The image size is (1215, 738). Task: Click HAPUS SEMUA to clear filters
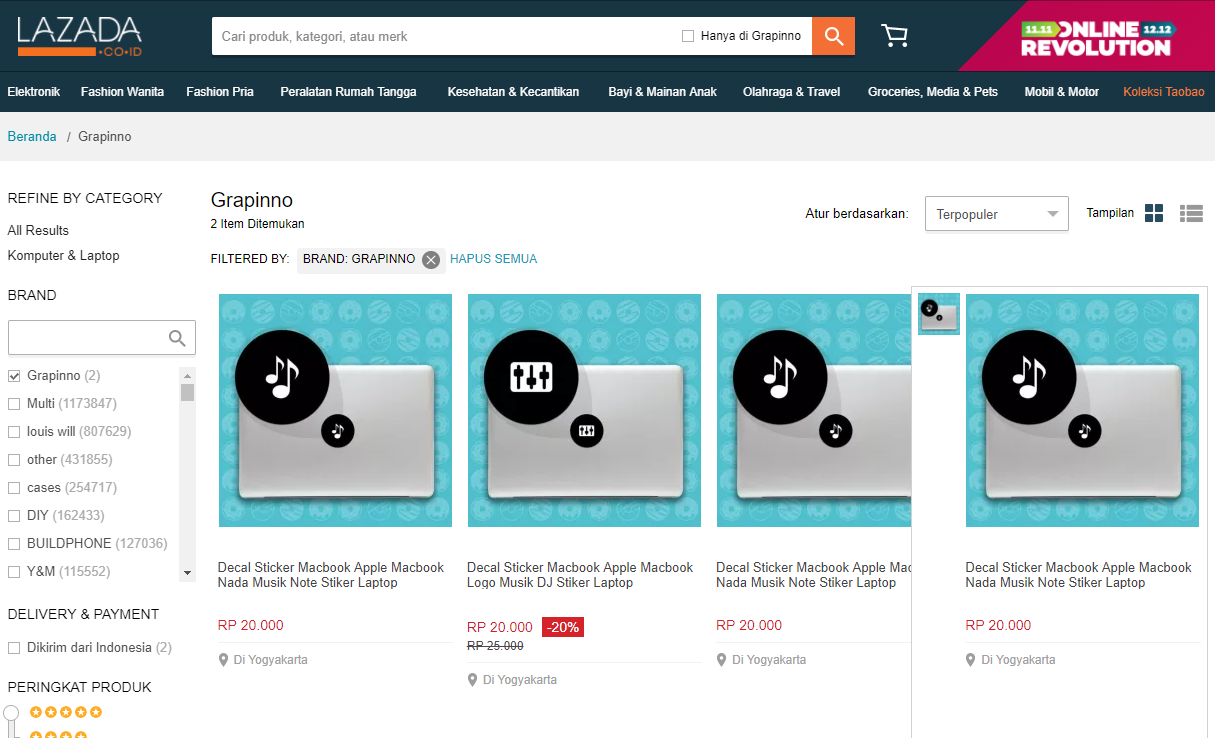click(x=494, y=259)
